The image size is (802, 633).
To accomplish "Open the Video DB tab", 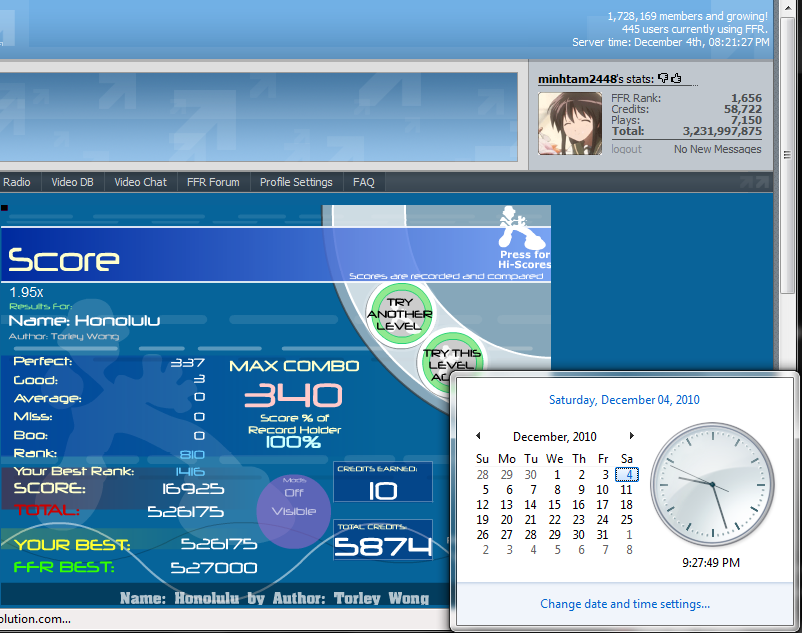I will [x=72, y=182].
